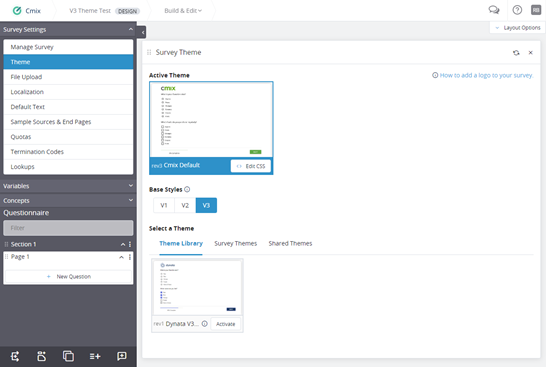Open Manage Survey settings
The width and height of the screenshot is (546, 367).
[68, 47]
